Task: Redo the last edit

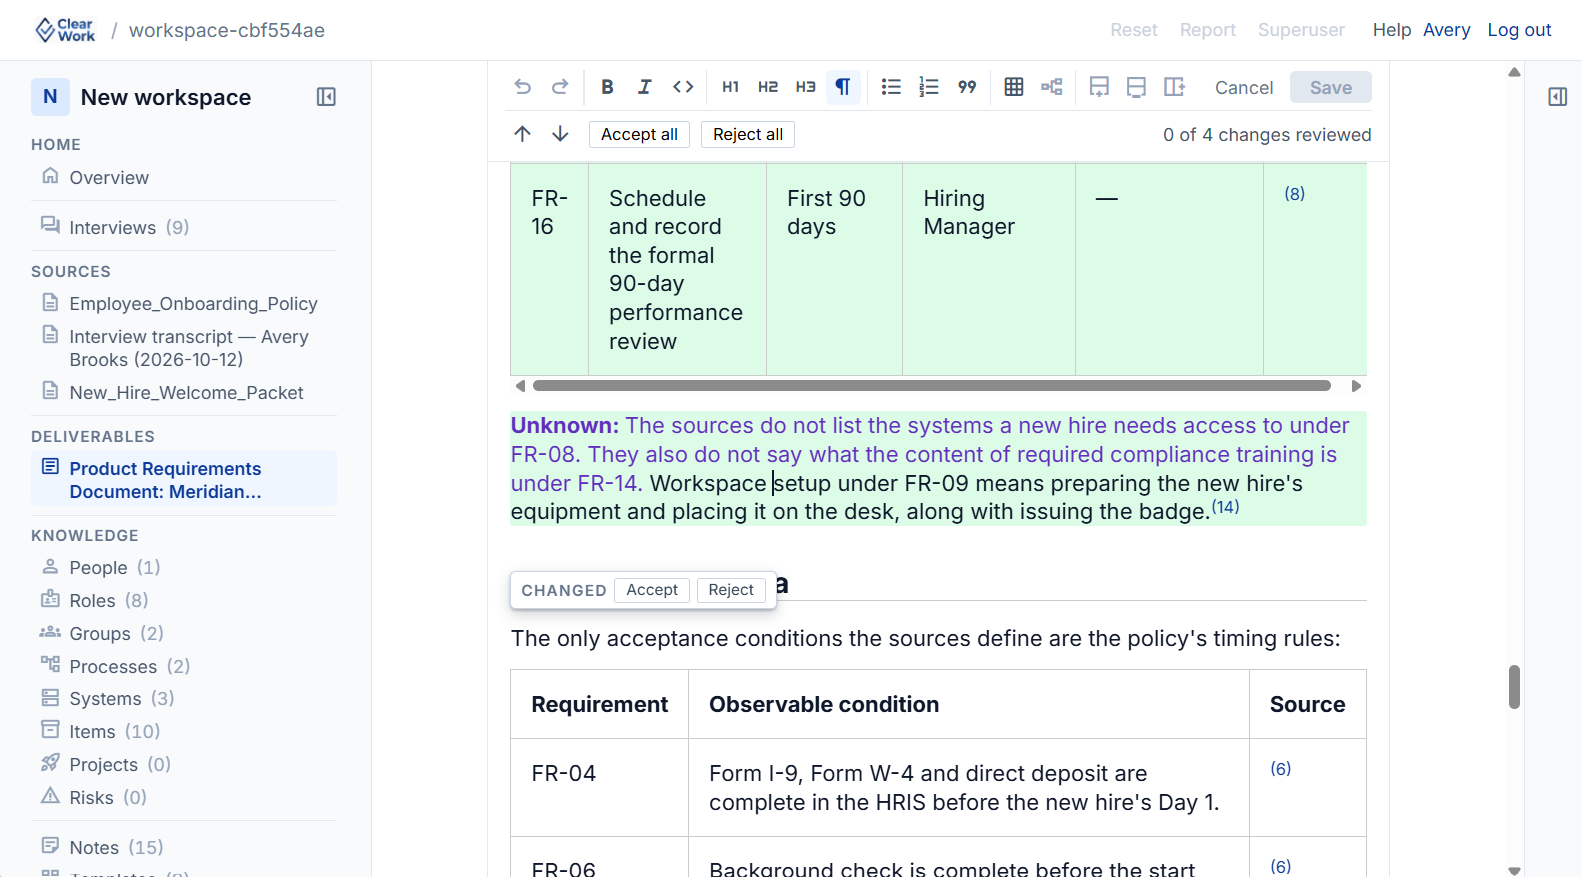Action: point(560,87)
